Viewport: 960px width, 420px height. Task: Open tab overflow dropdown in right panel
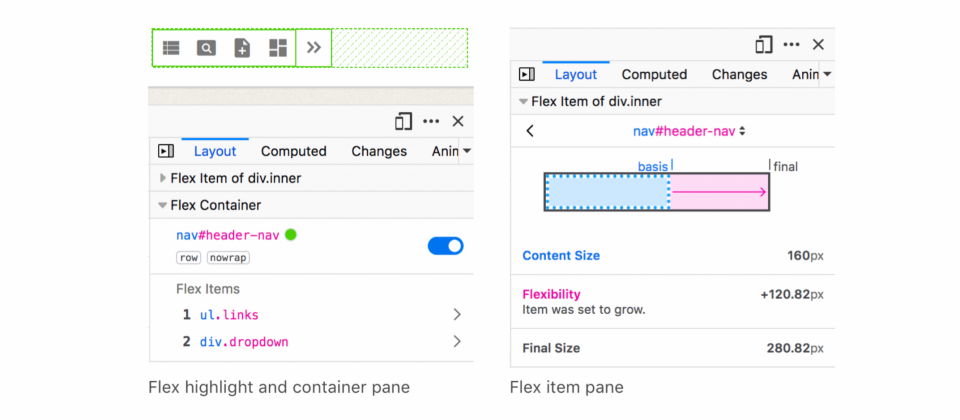point(827,75)
